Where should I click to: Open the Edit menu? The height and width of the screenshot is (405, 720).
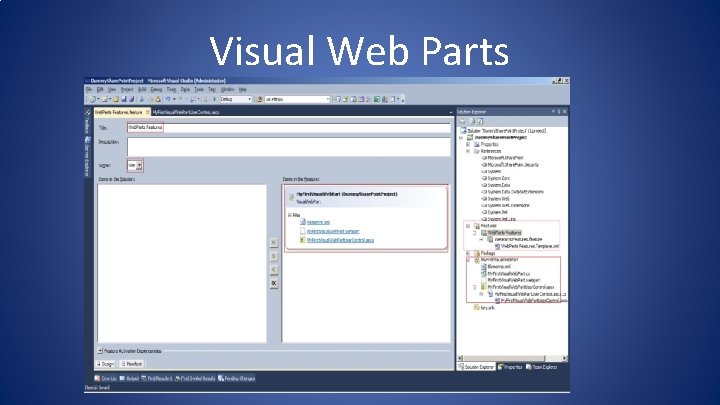[100, 90]
